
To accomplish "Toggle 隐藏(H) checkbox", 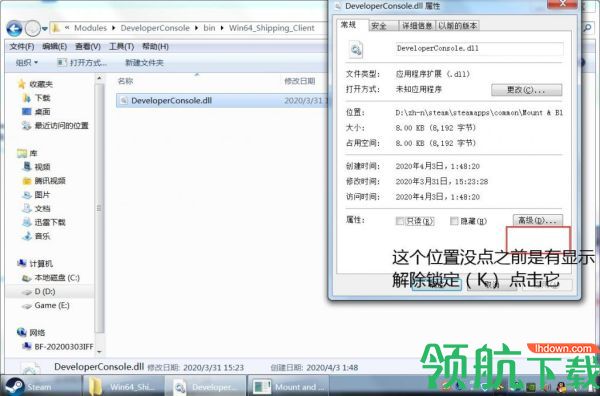I will [454, 221].
